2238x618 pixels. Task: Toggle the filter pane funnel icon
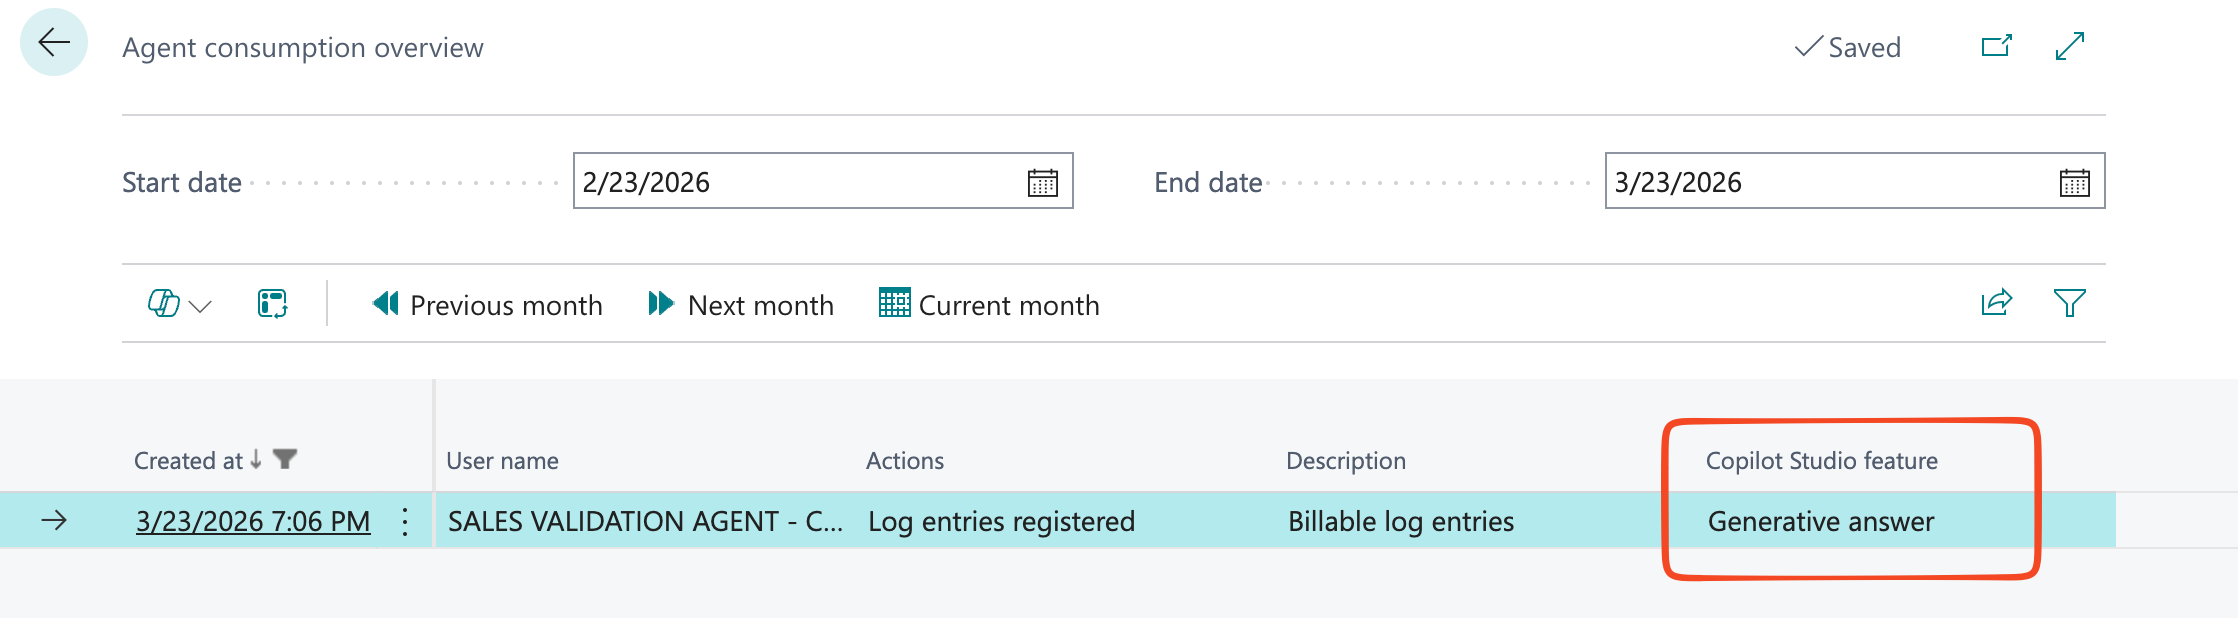2069,302
